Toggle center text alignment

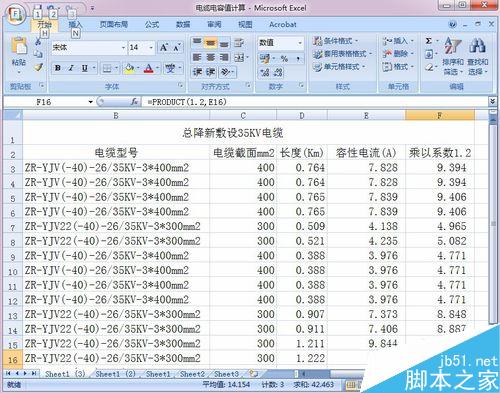pos(210,57)
